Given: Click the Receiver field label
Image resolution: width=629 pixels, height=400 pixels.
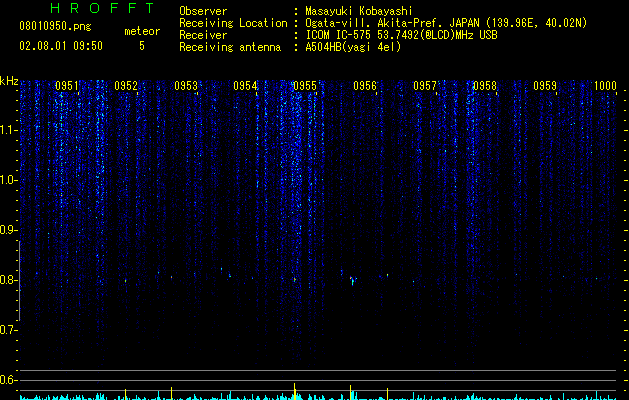Looking at the screenshot, I should coord(203,35).
